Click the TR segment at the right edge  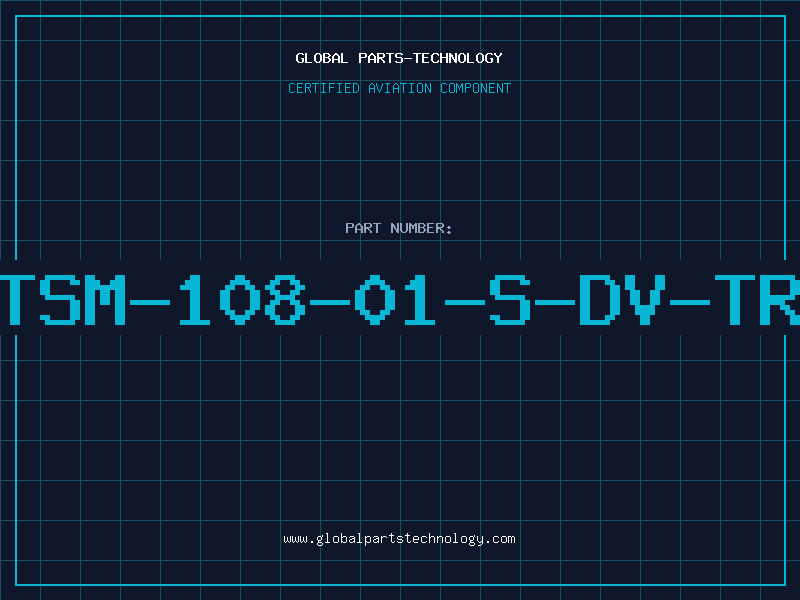(x=757, y=299)
